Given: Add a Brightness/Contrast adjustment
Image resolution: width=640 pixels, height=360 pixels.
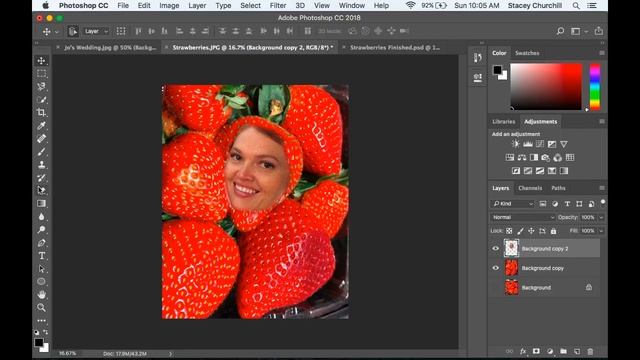Looking at the screenshot, I should (516, 144).
